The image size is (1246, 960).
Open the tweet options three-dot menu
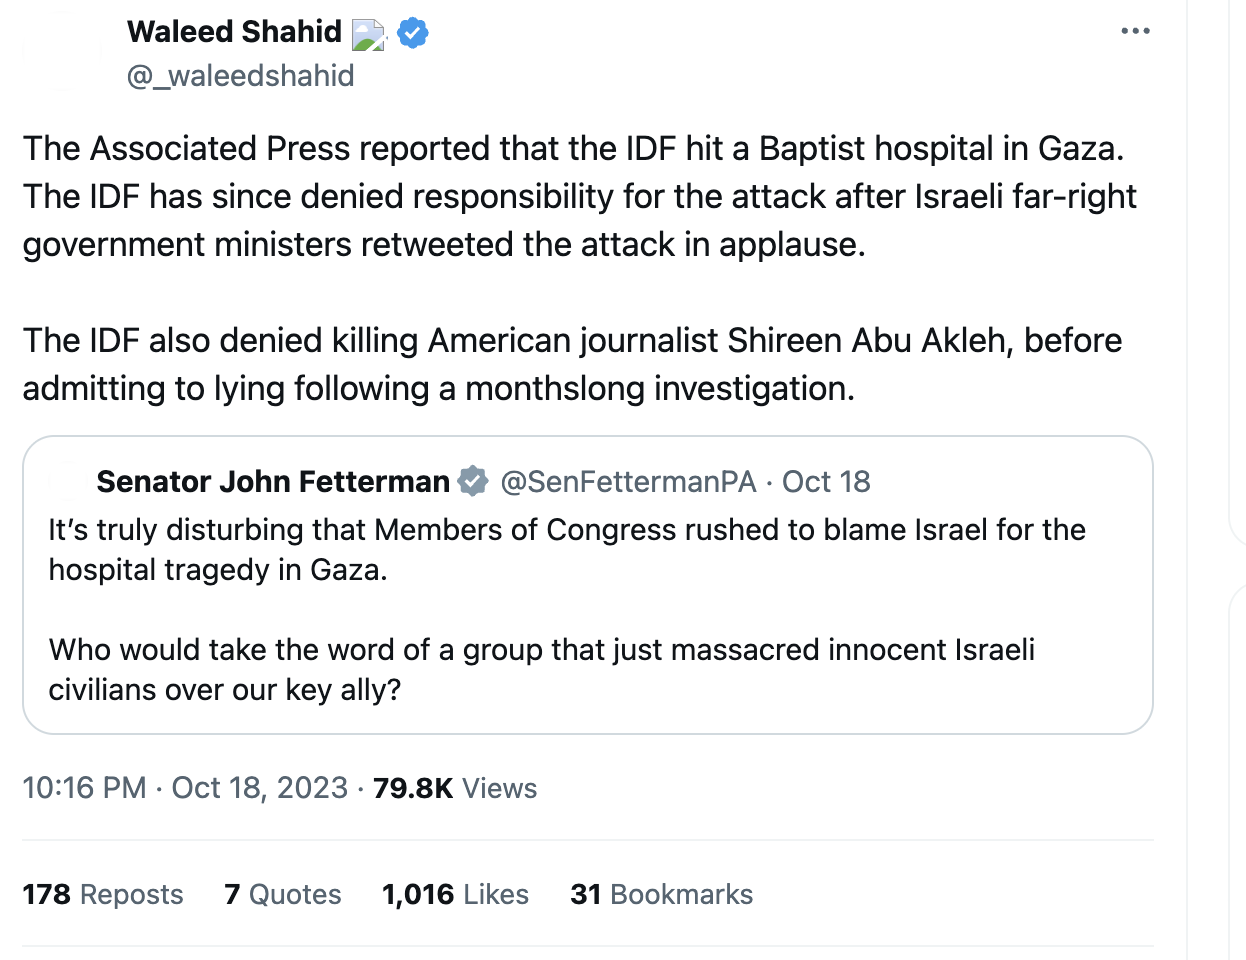(x=1135, y=31)
